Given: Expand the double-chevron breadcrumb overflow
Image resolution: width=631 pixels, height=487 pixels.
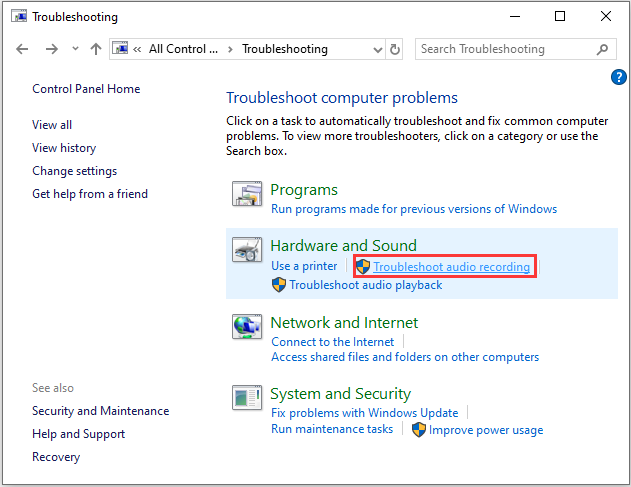Looking at the screenshot, I should 137,50.
